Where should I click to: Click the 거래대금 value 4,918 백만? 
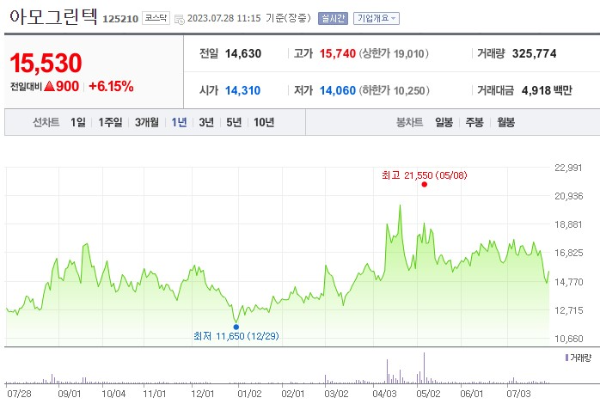click(547, 91)
